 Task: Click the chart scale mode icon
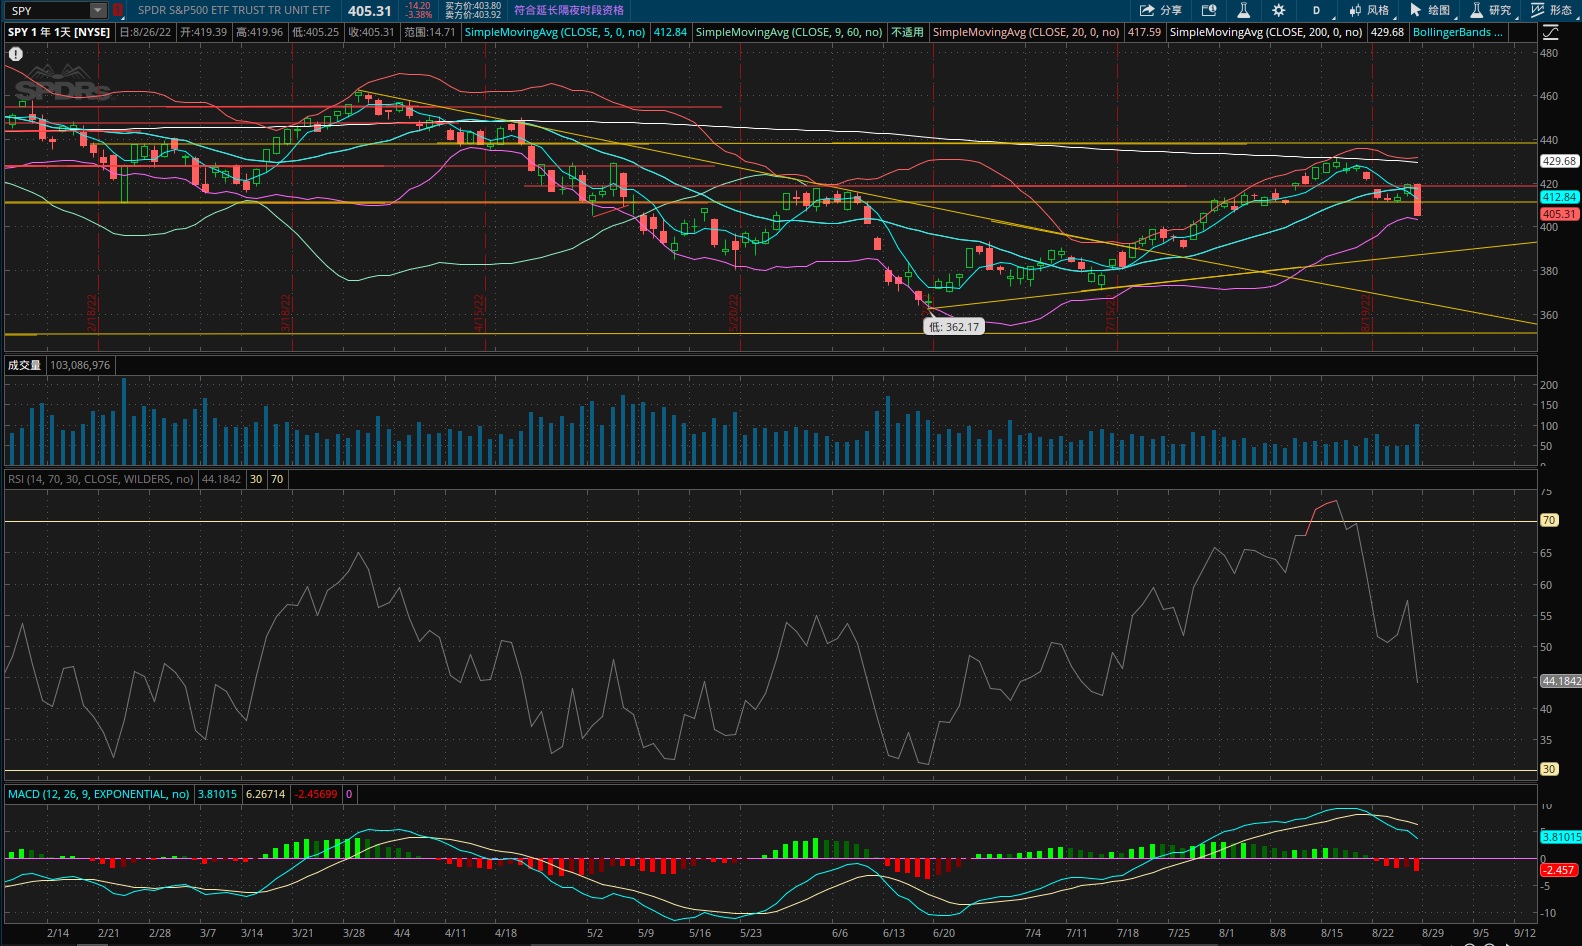pyautogui.click(x=1549, y=32)
